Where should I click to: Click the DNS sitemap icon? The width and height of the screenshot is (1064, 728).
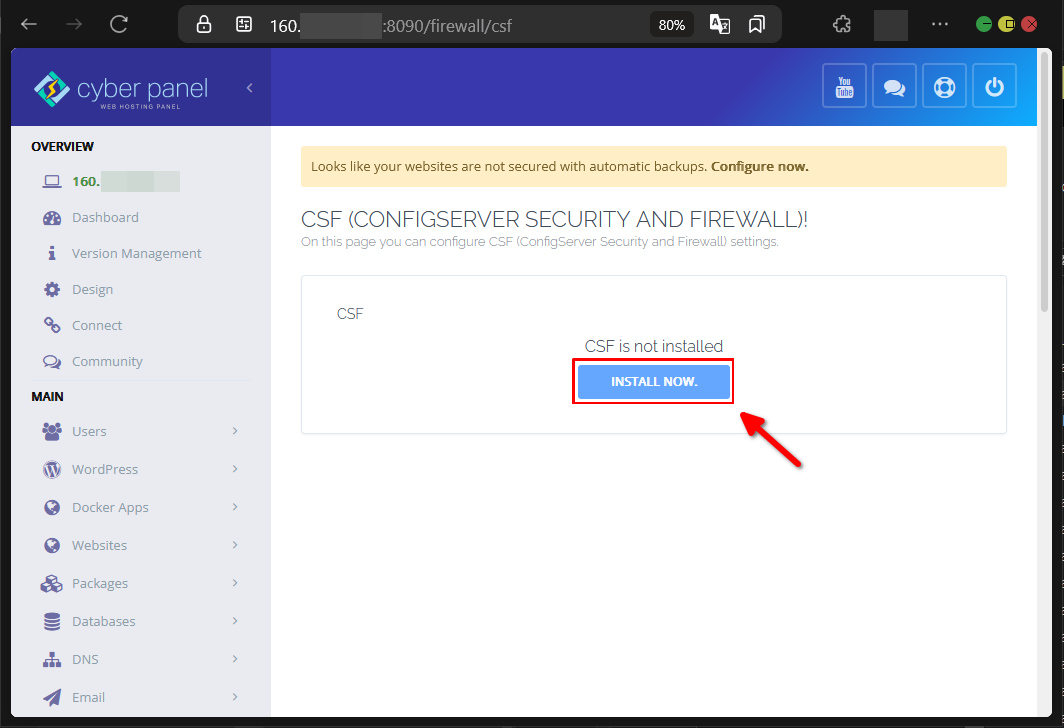coord(52,659)
